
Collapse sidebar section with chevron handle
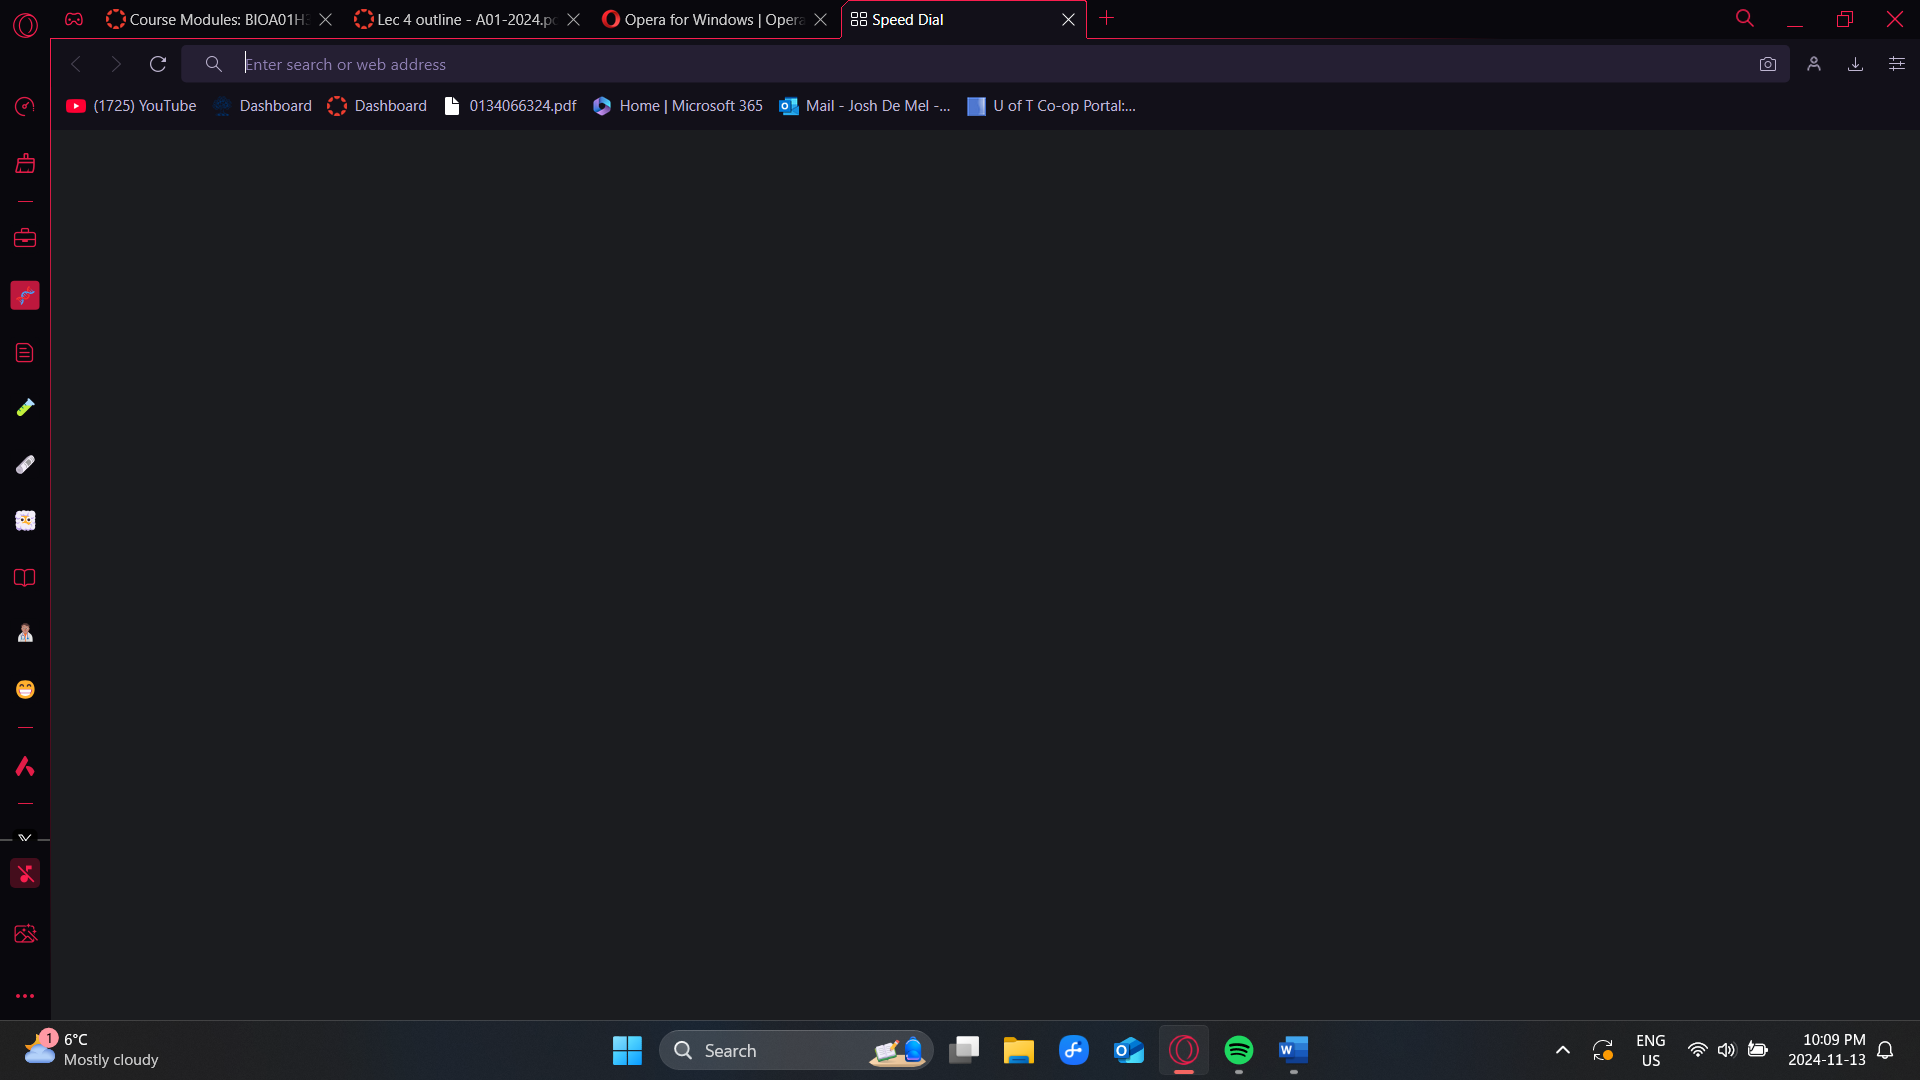pyautogui.click(x=25, y=838)
